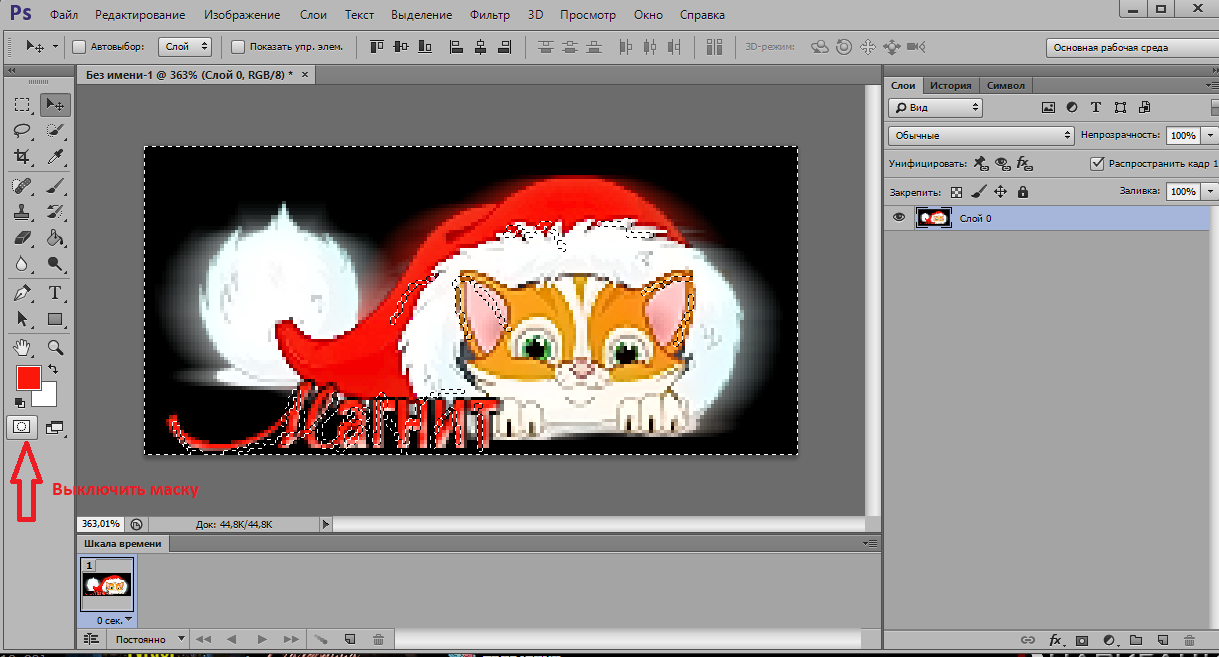Duplicate the selected frame in timeline
The width and height of the screenshot is (1219, 657).
pyautogui.click(x=350, y=639)
